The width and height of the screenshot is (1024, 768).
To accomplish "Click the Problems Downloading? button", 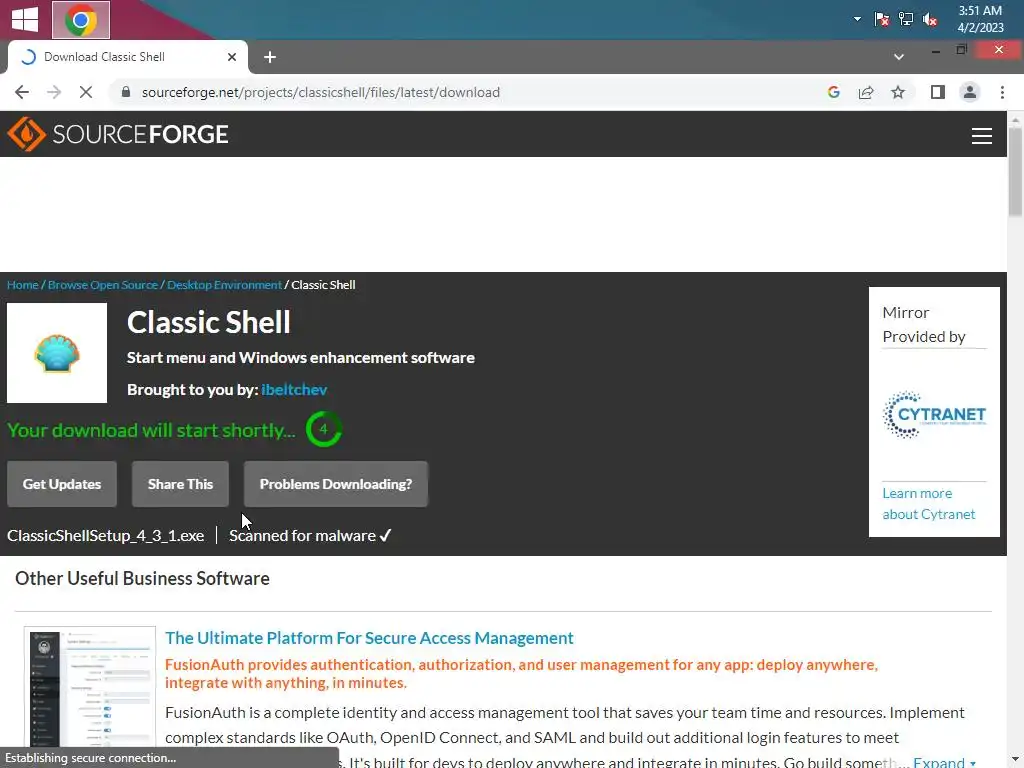I will click(336, 484).
